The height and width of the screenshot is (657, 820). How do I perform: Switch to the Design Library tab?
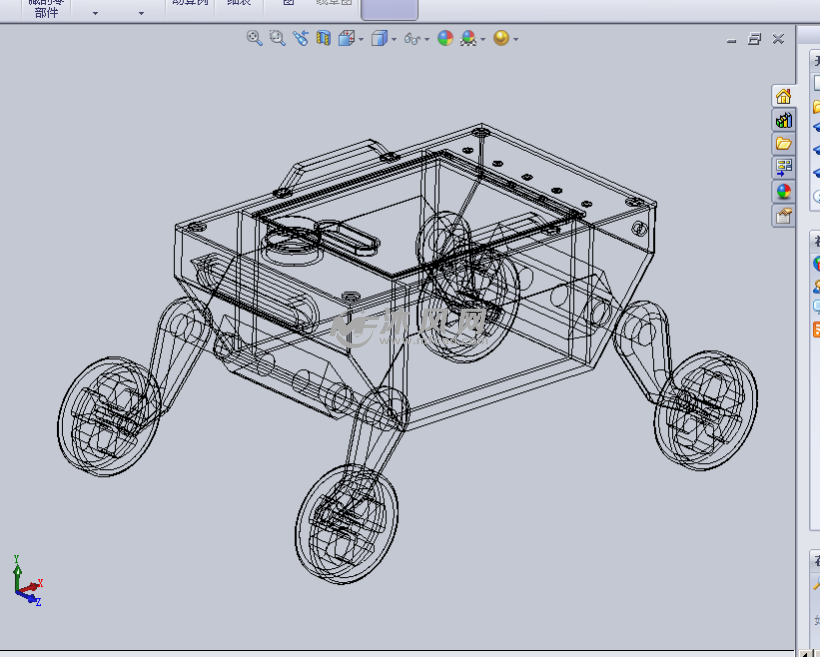click(x=784, y=120)
